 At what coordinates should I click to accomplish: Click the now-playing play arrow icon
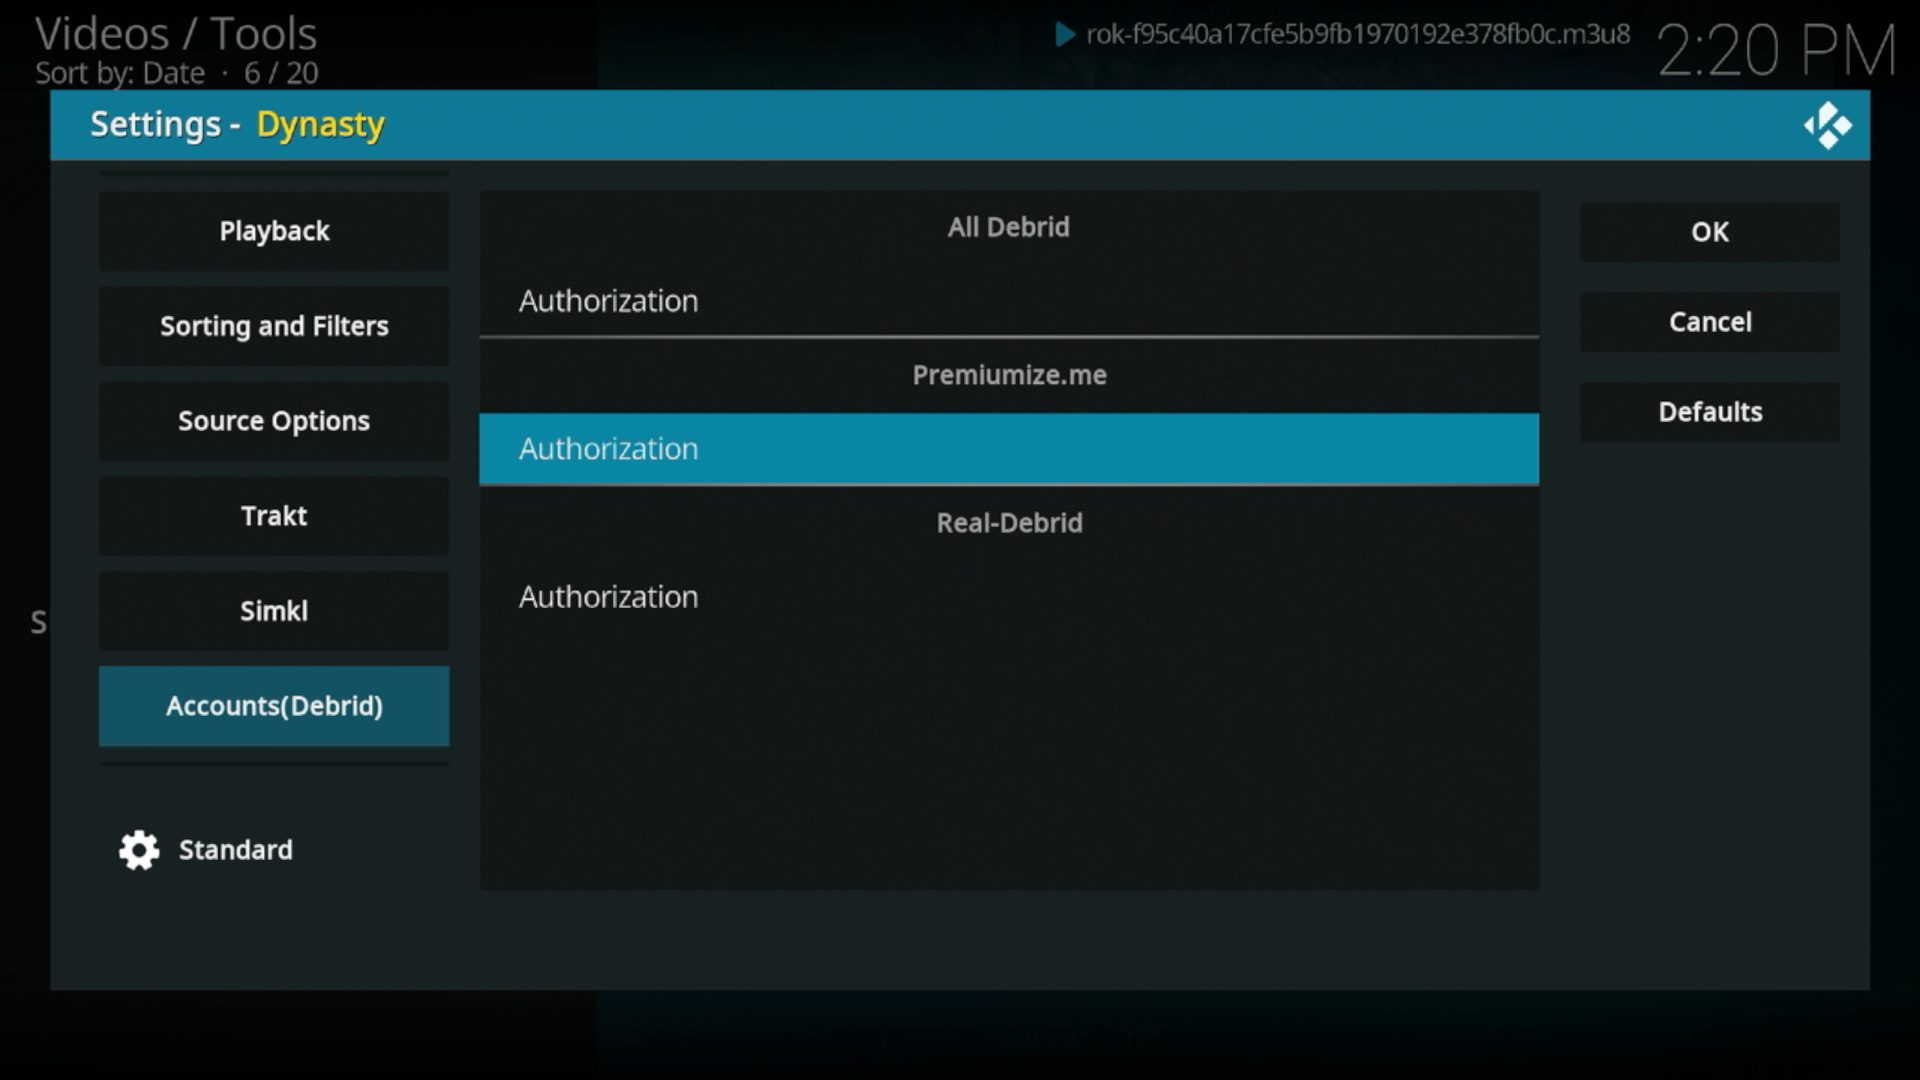(1065, 35)
